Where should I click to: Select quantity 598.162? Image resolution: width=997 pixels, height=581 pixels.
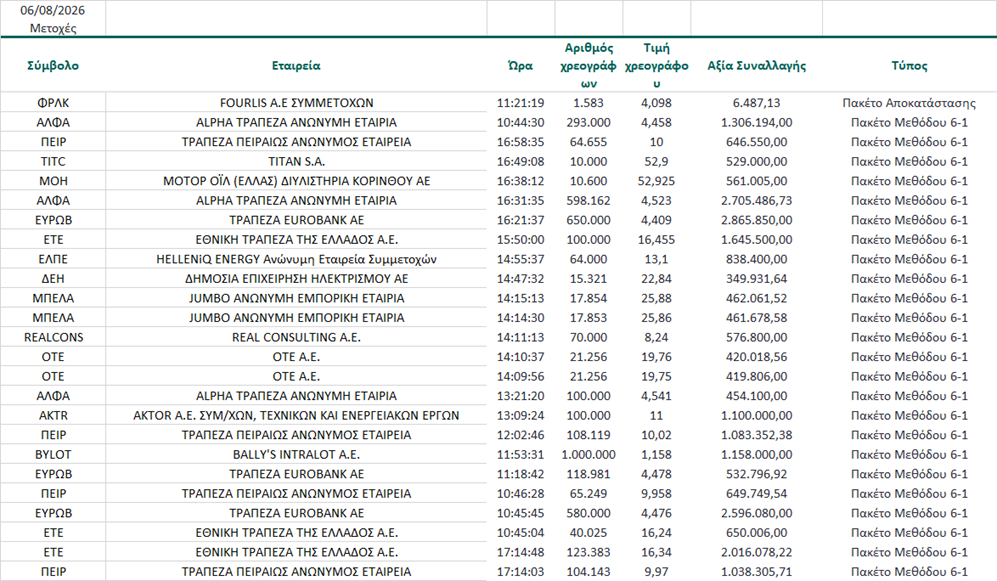(x=589, y=200)
